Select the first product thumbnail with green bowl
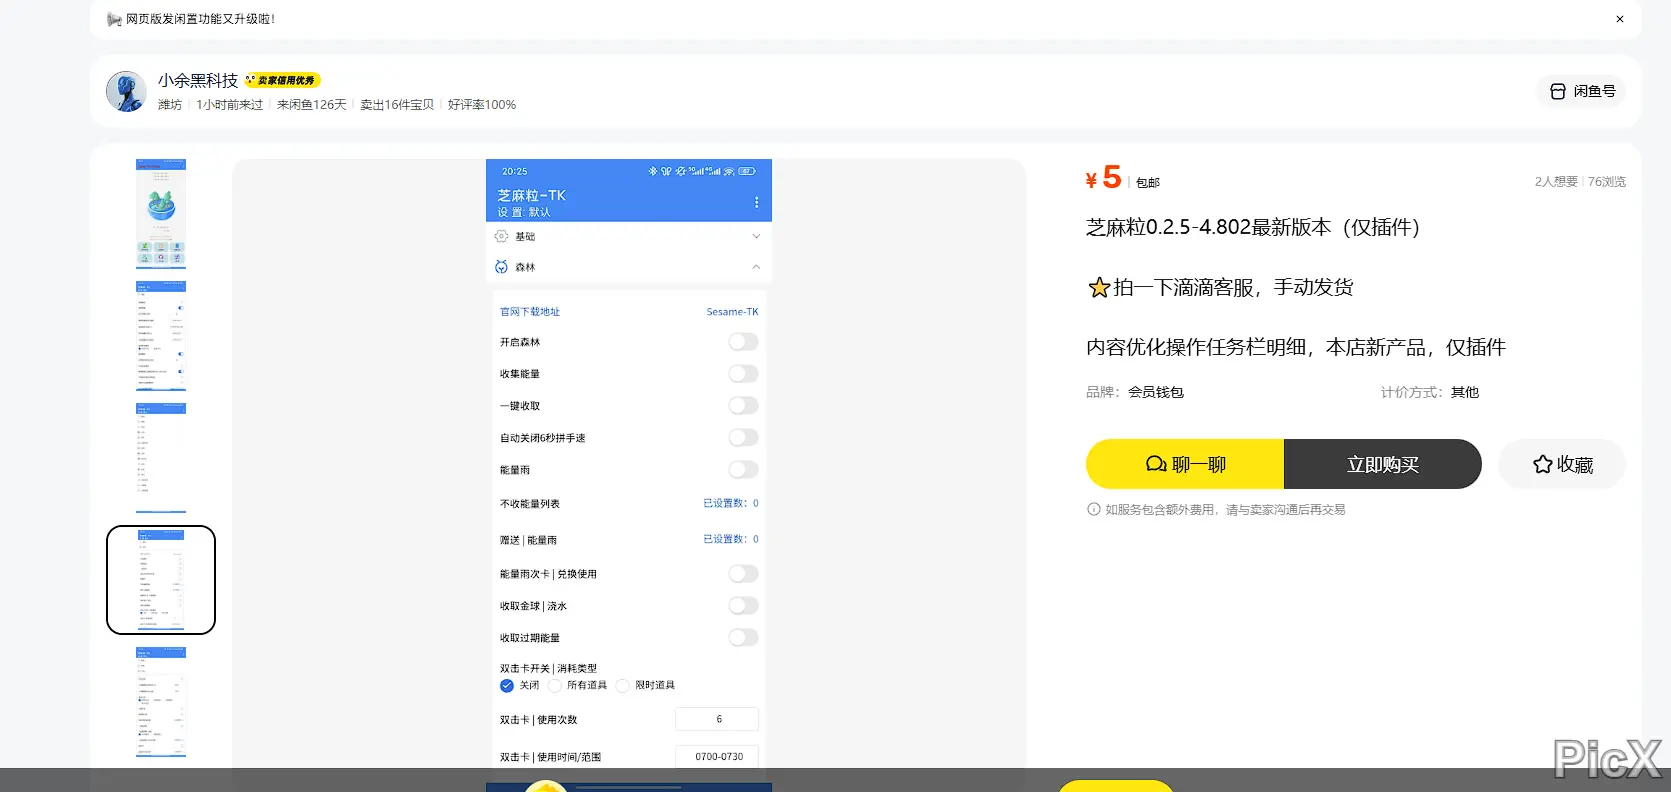Viewport: 1671px width, 792px height. pos(161,214)
